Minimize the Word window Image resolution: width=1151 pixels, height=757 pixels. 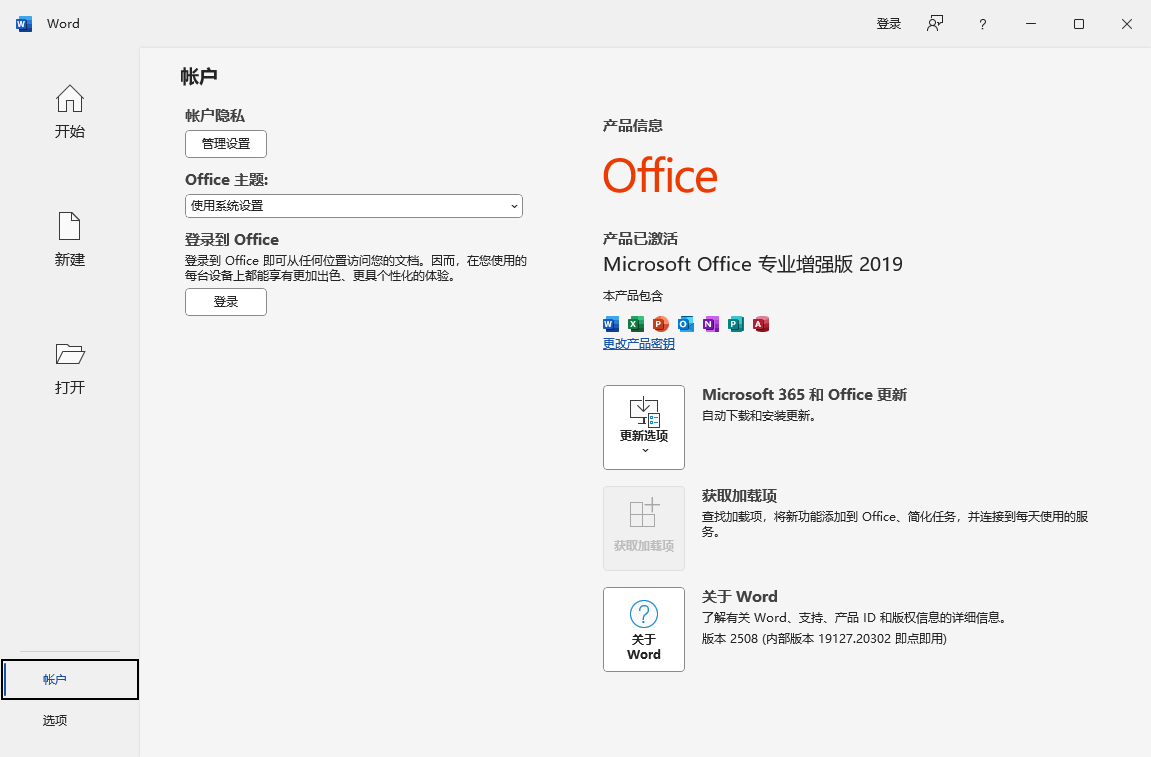tap(1031, 23)
